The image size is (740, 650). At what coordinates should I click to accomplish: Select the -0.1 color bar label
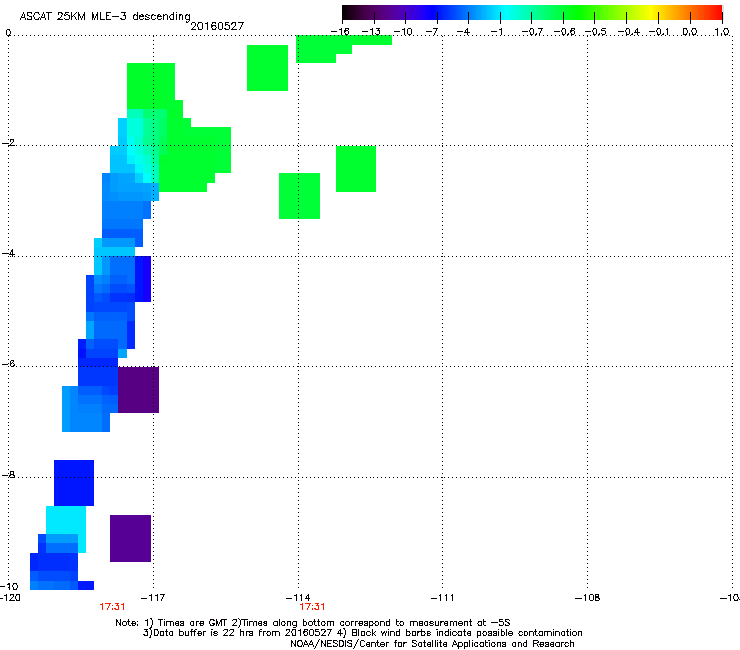click(659, 32)
